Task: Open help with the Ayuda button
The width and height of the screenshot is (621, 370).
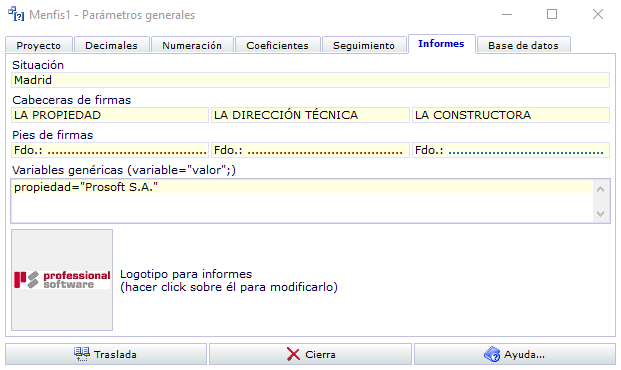Action: (515, 354)
